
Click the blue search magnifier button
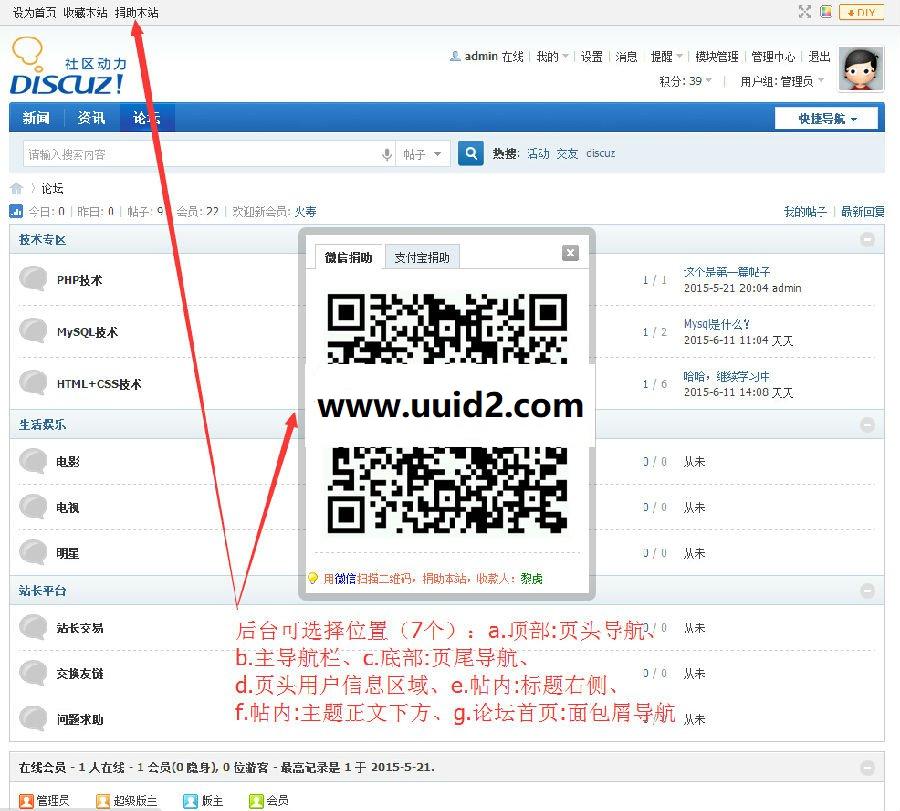pos(469,153)
